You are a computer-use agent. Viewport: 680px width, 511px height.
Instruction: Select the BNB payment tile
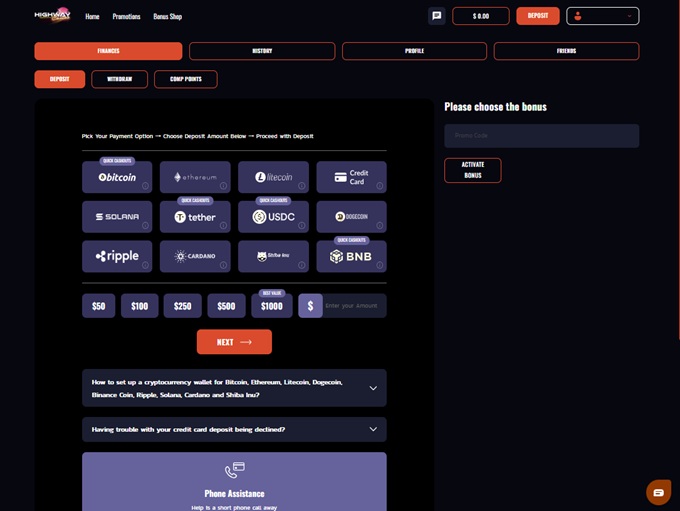pos(351,257)
